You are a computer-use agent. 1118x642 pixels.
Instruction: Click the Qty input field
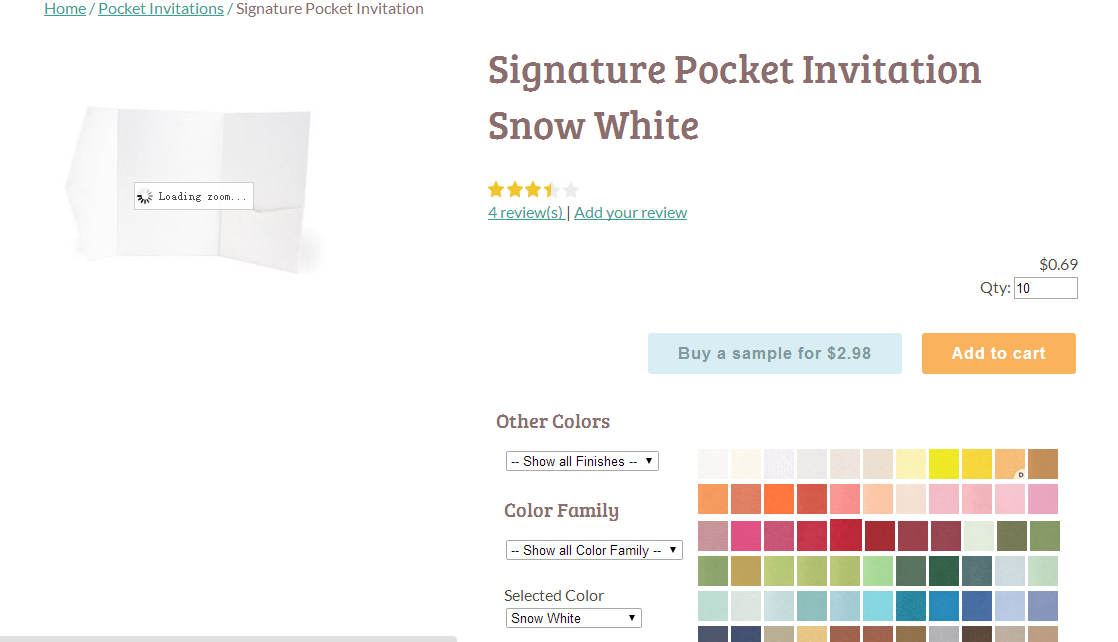point(1045,288)
